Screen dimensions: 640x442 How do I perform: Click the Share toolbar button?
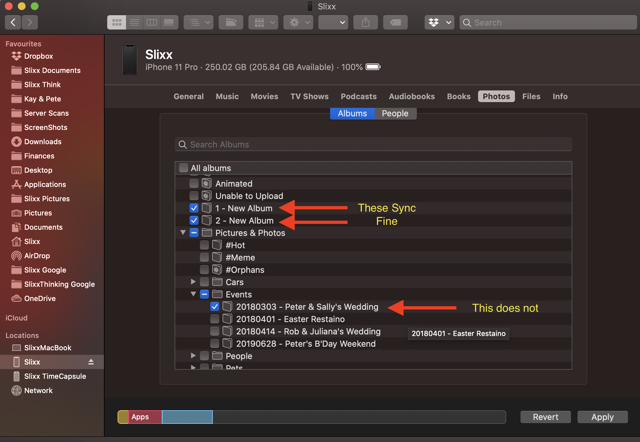click(365, 22)
